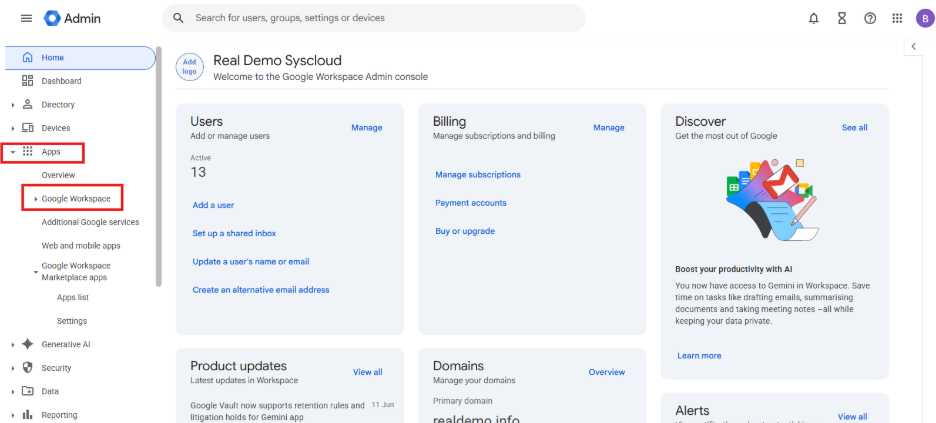This screenshot has height=423, width=936.
Task: Click View all in Alerts card
Action: (852, 416)
